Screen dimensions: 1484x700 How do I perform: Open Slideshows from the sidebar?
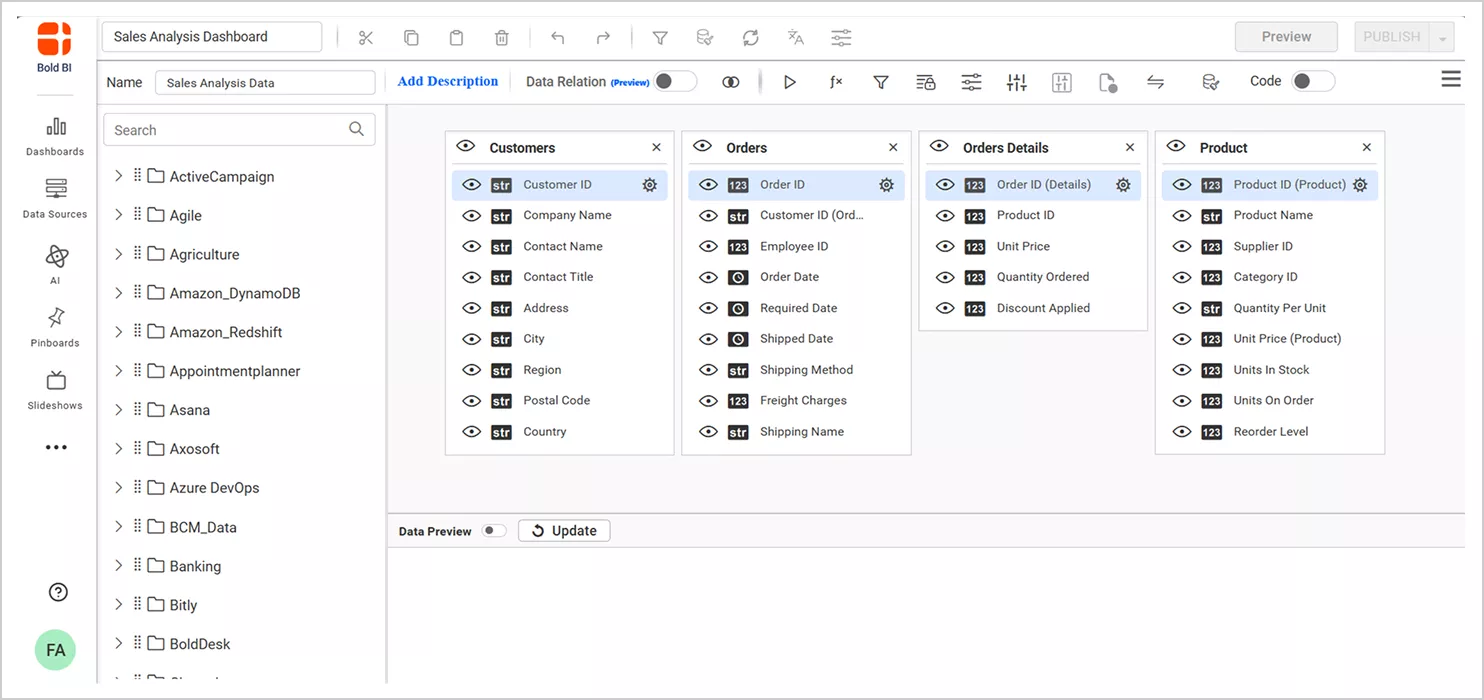tap(56, 391)
